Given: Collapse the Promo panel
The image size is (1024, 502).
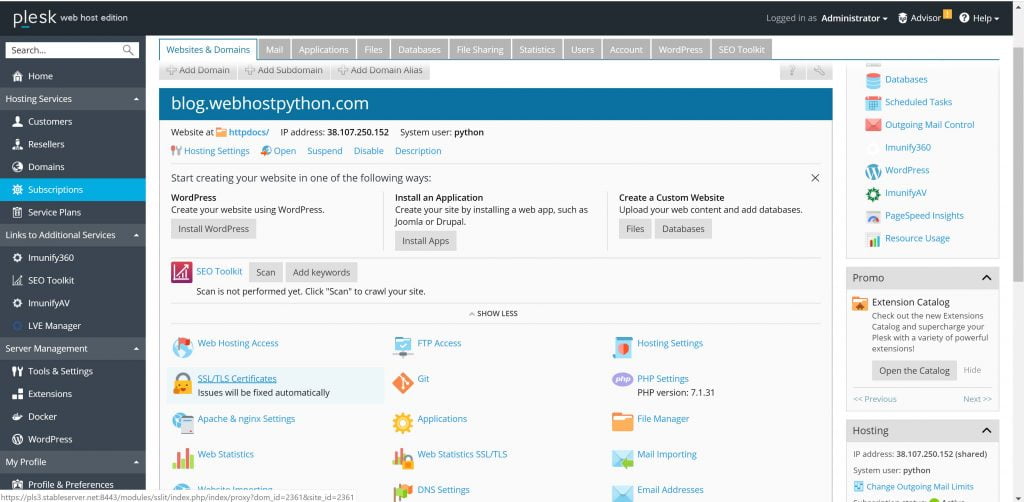Looking at the screenshot, I should tap(986, 278).
